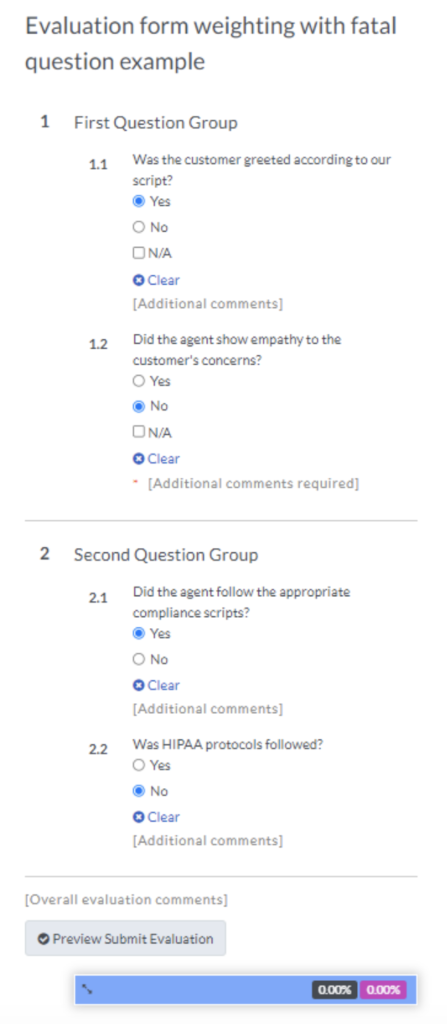Click the Clear x icon for question 1.2
The height and width of the screenshot is (1024, 447).
(138, 459)
